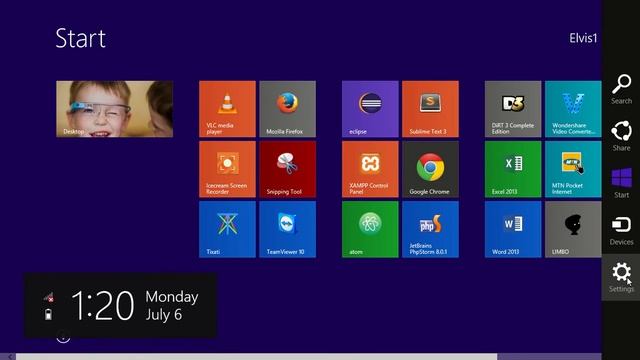The image size is (640, 360).
Task: Show all apps down arrow button
Action: pos(63,337)
